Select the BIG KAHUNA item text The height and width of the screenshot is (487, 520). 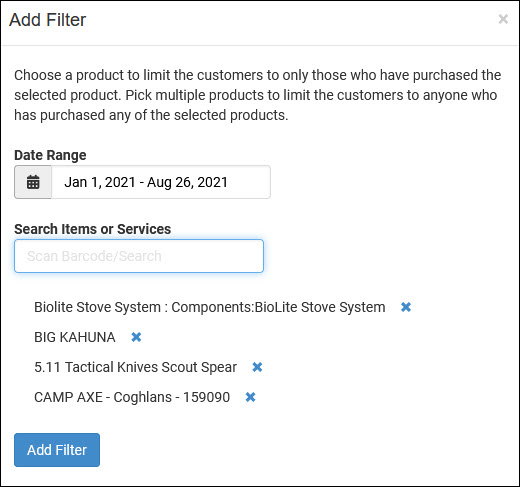tap(75, 337)
